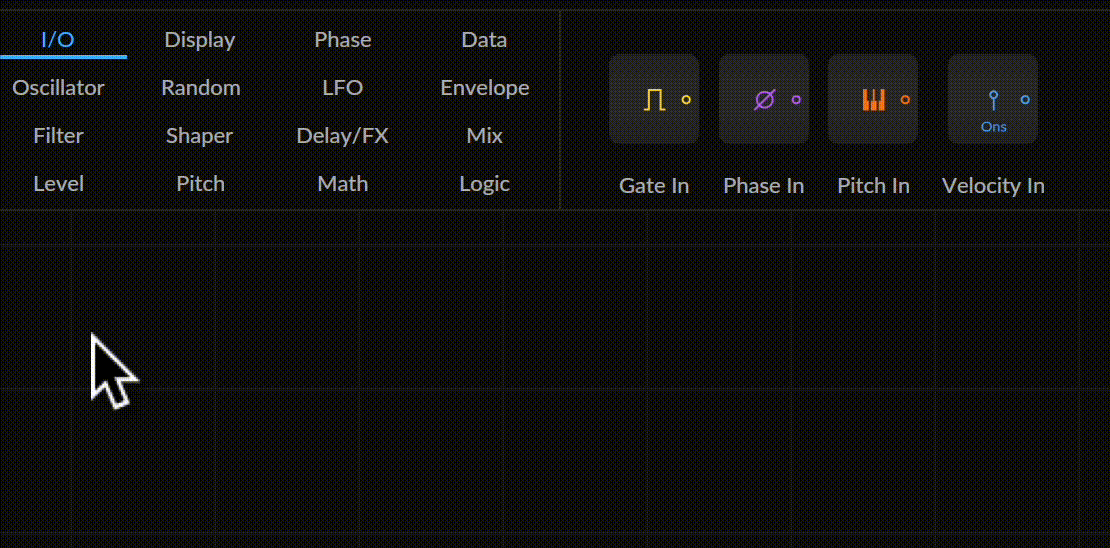This screenshot has height=548, width=1110.
Task: Click the Gate In label
Action: pos(654,185)
